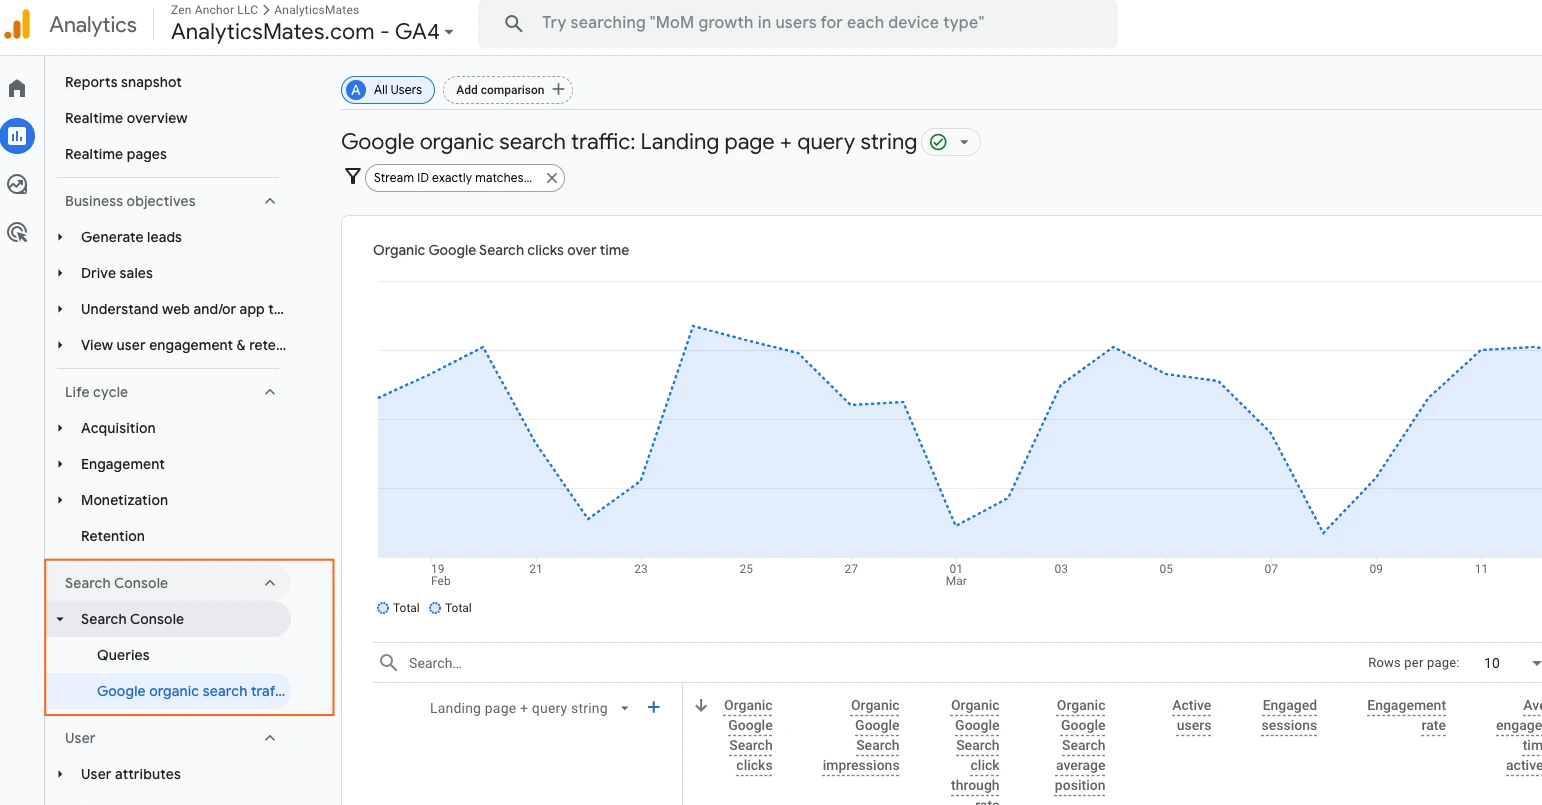Open Google organic search traffic report
1542x805 pixels.
pyautogui.click(x=190, y=691)
